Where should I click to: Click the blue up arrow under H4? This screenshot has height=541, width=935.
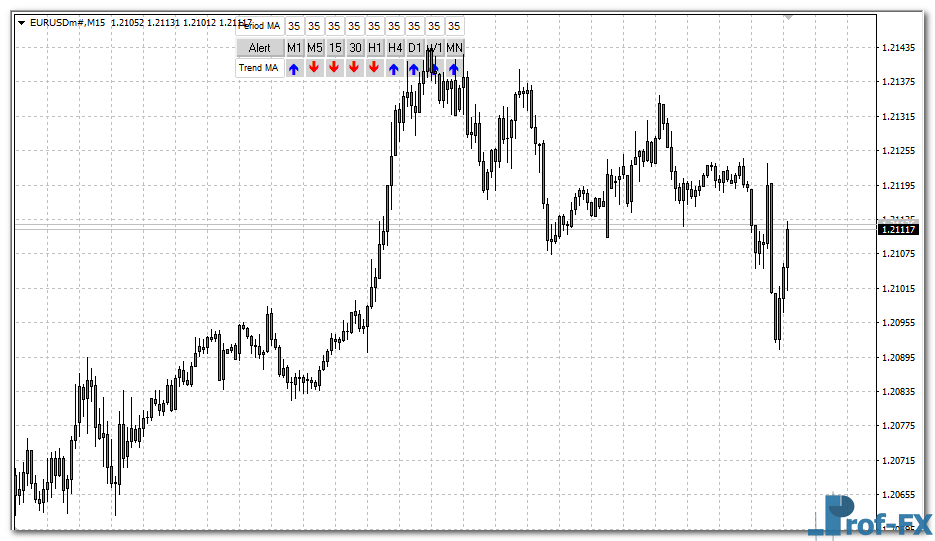394,68
